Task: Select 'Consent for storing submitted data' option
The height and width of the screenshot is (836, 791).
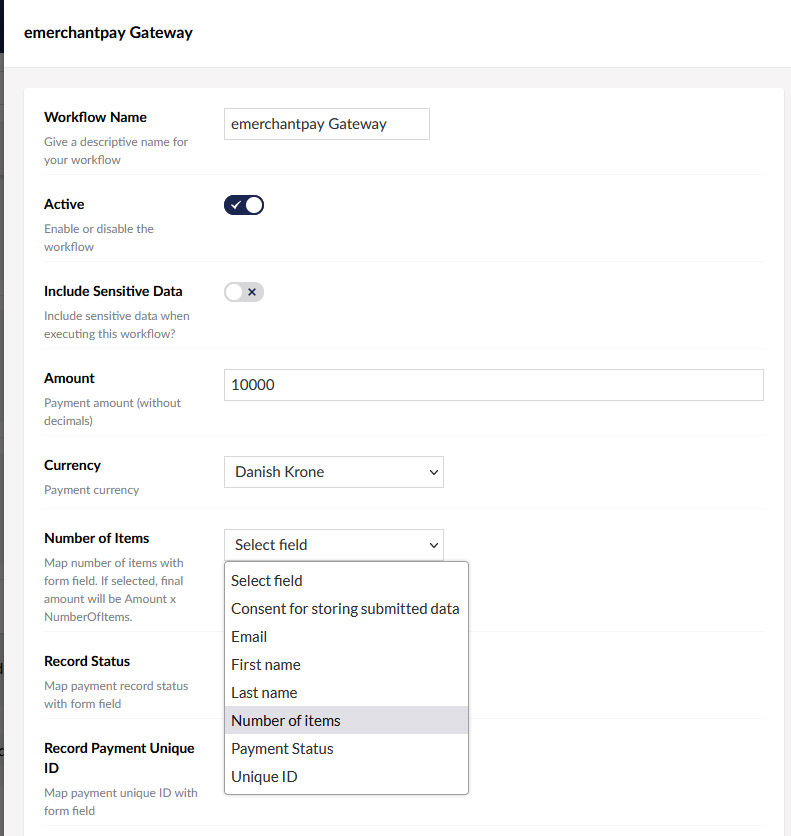Action: coord(346,609)
